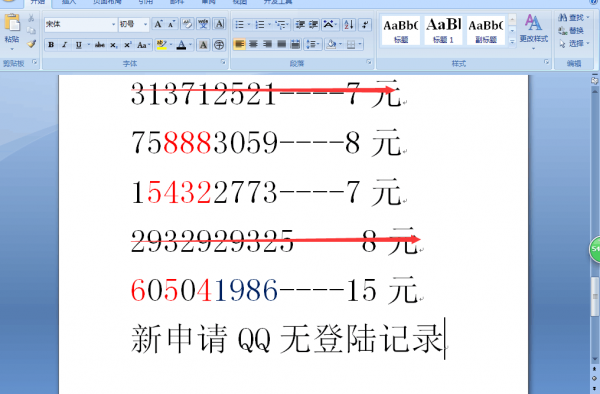Image resolution: width=600 pixels, height=394 pixels.
Task: Click the 更改样式 change styles button
Action: 533,32
